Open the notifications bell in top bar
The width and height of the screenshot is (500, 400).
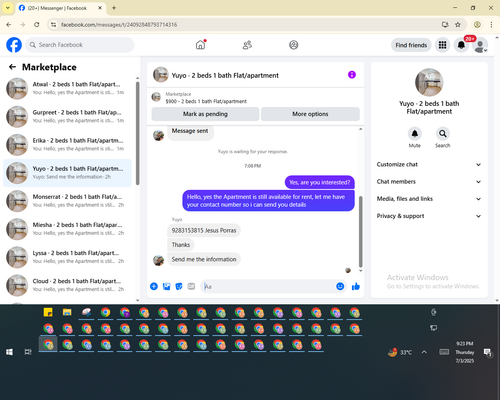coord(461,45)
